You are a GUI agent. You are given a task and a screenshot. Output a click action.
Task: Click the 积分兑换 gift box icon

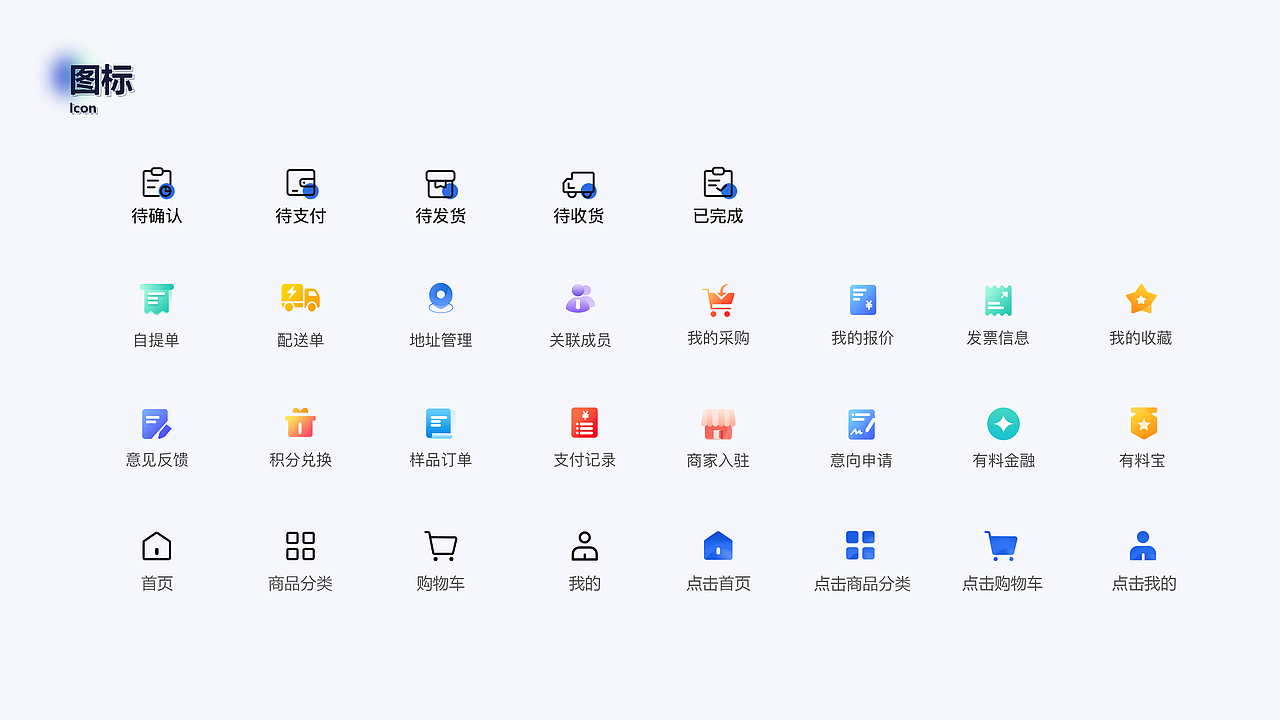[300, 422]
